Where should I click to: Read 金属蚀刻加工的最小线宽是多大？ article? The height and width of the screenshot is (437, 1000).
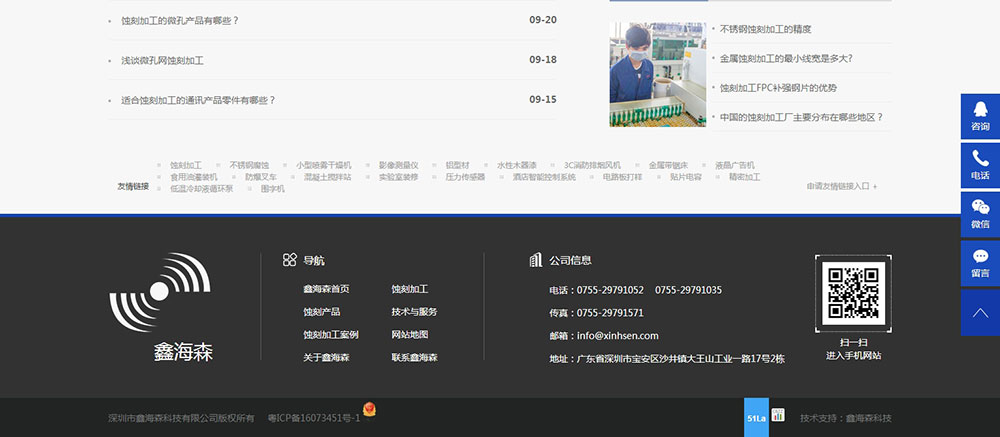pyautogui.click(x=786, y=59)
